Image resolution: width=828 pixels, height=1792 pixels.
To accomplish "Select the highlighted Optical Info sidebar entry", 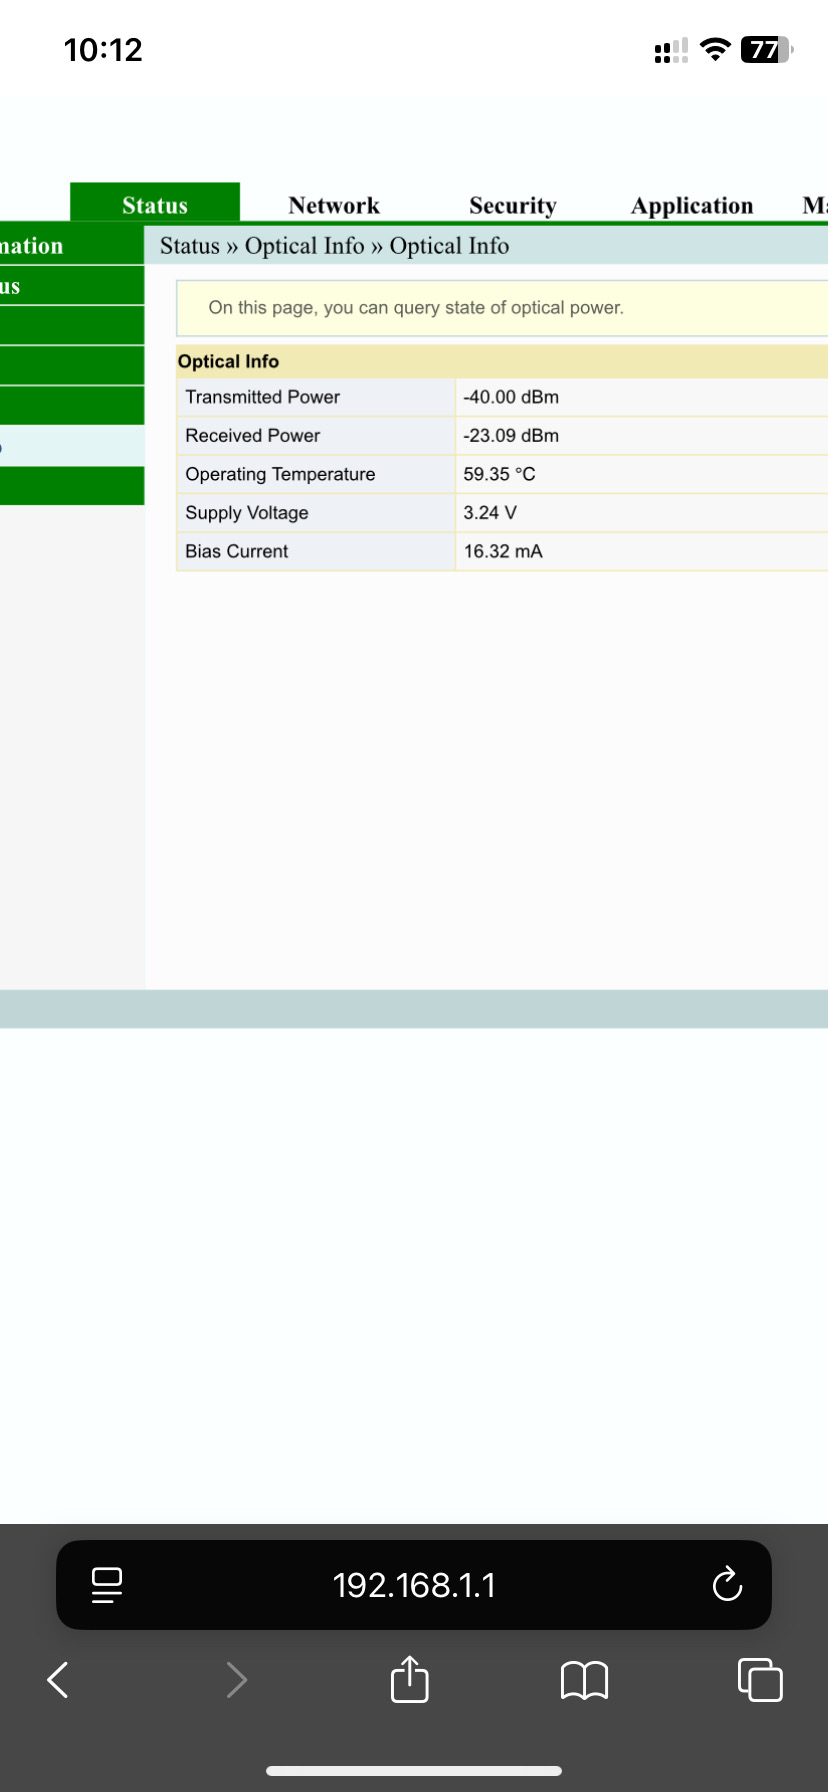I will click(x=70, y=446).
